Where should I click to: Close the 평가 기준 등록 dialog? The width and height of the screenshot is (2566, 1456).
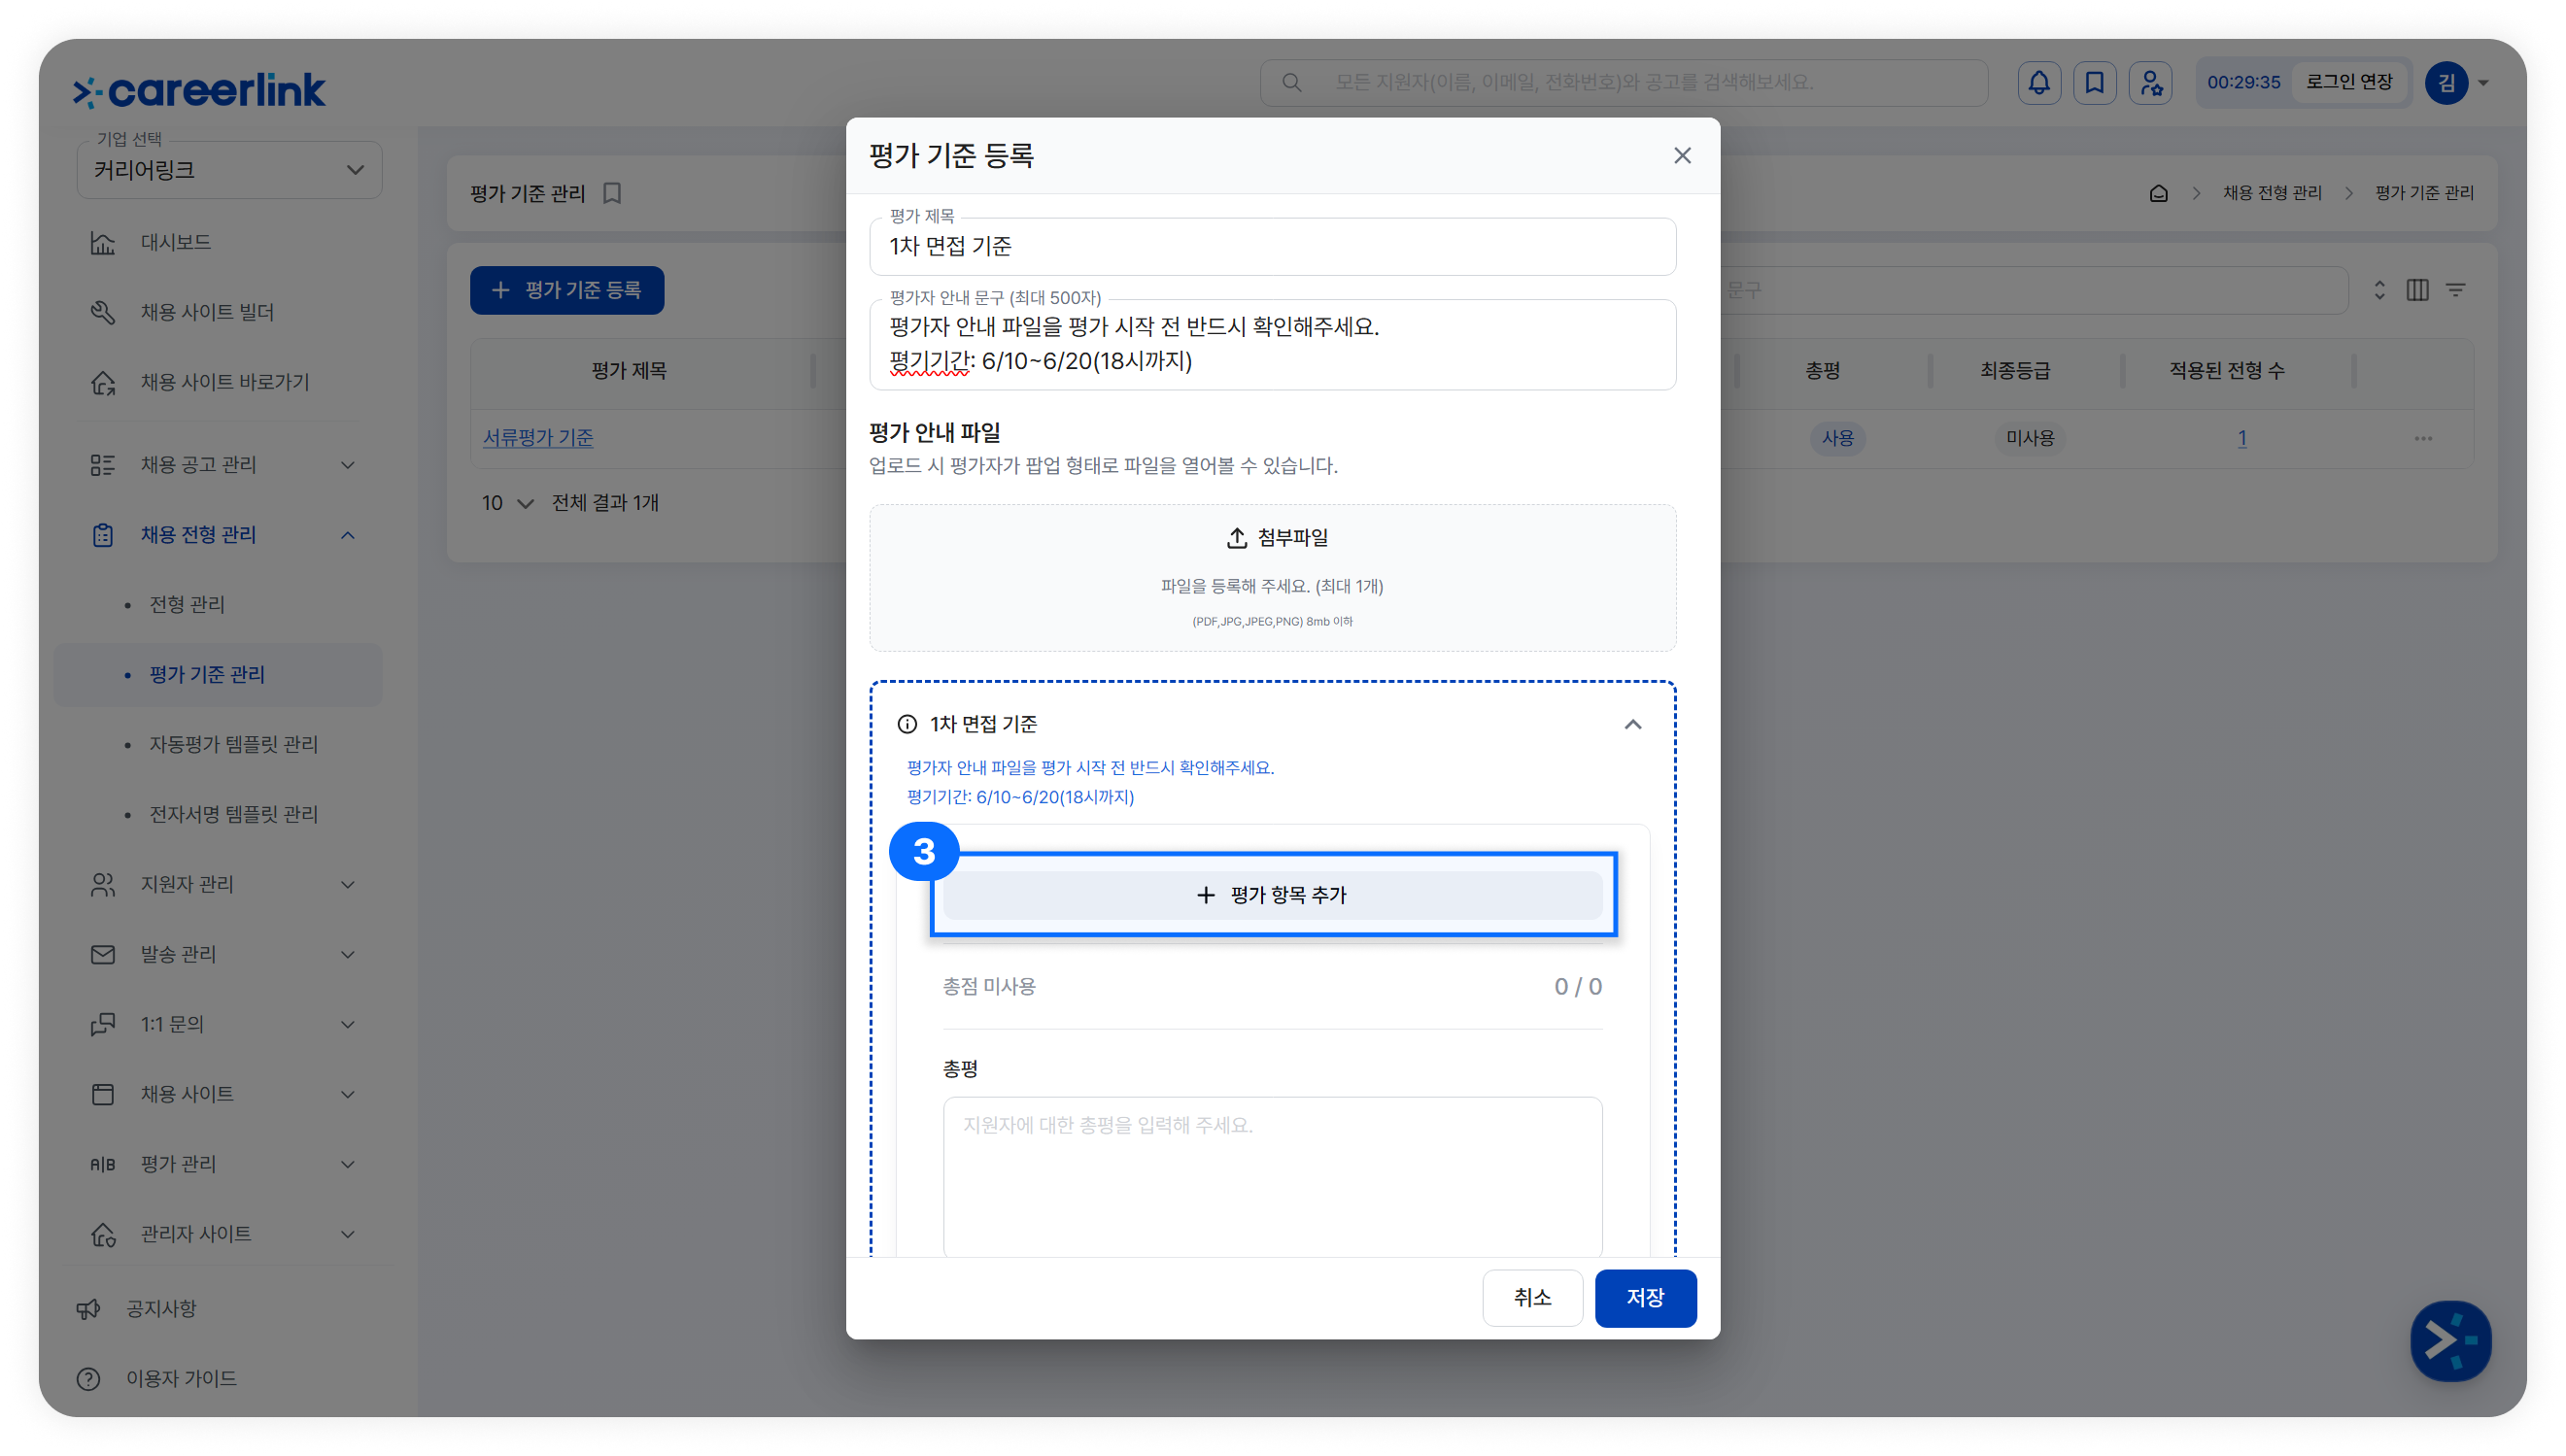point(1683,156)
